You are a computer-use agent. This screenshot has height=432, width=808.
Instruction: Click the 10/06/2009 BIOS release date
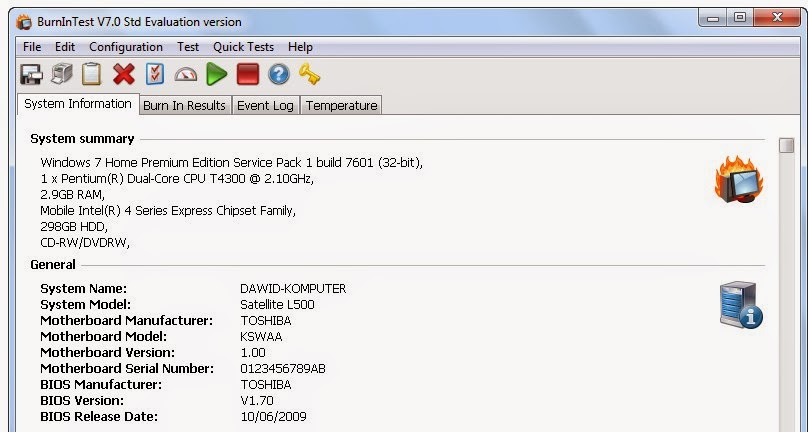click(x=274, y=417)
